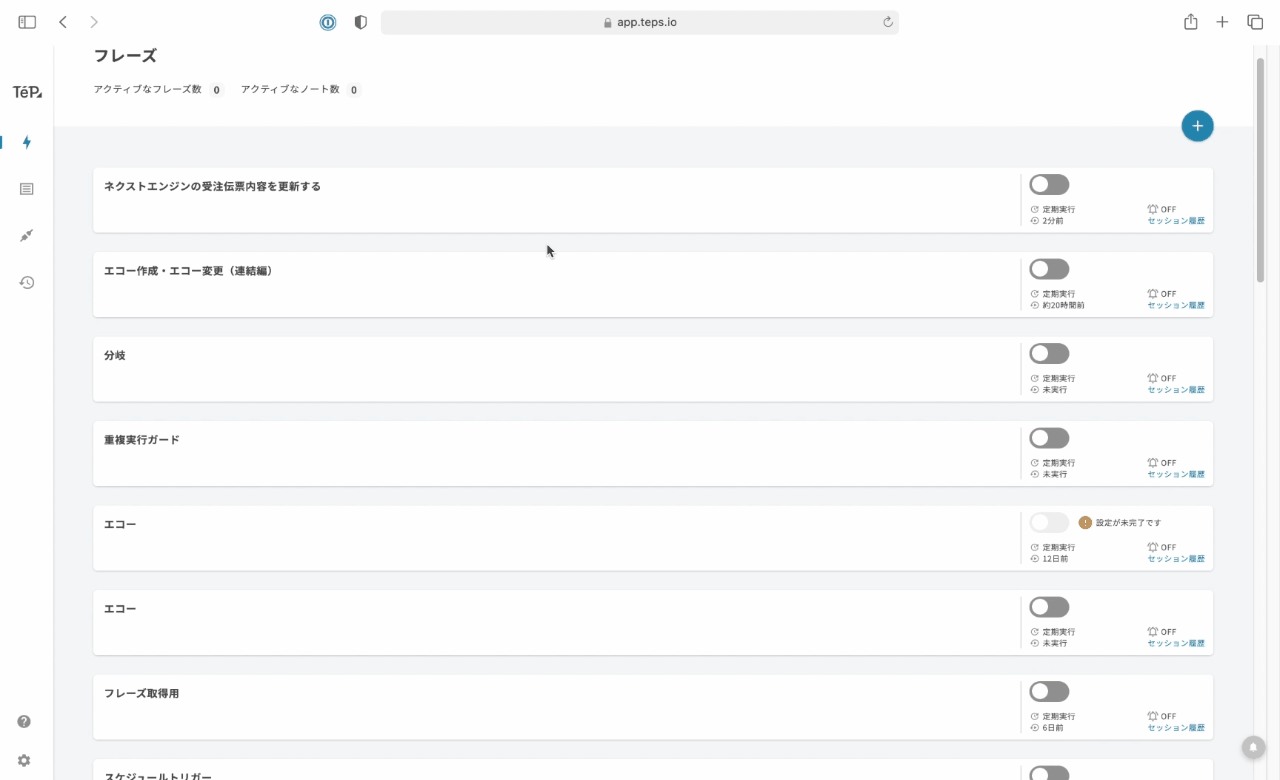Open セッション履歴 link for エコー作成・エコー変更 phrase
Image resolution: width=1280 pixels, height=780 pixels.
click(x=1175, y=305)
